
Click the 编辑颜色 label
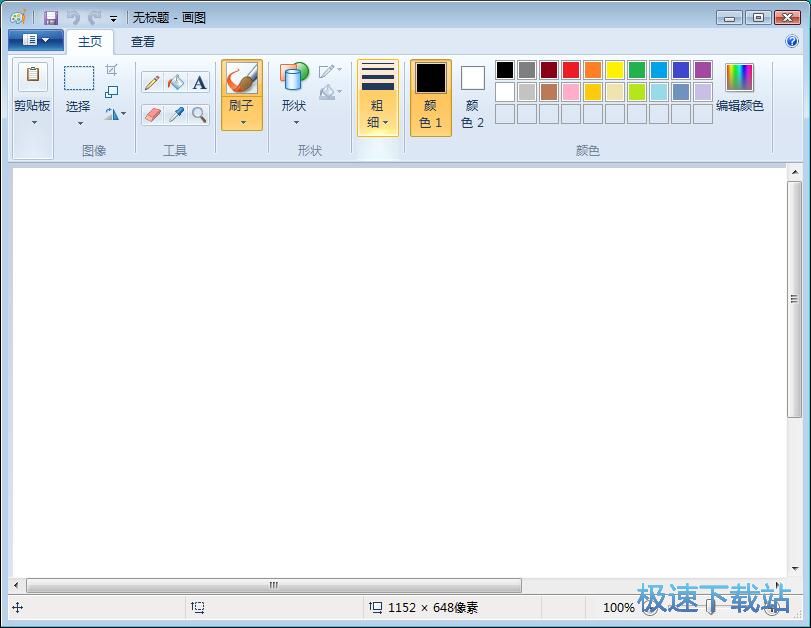click(x=740, y=106)
